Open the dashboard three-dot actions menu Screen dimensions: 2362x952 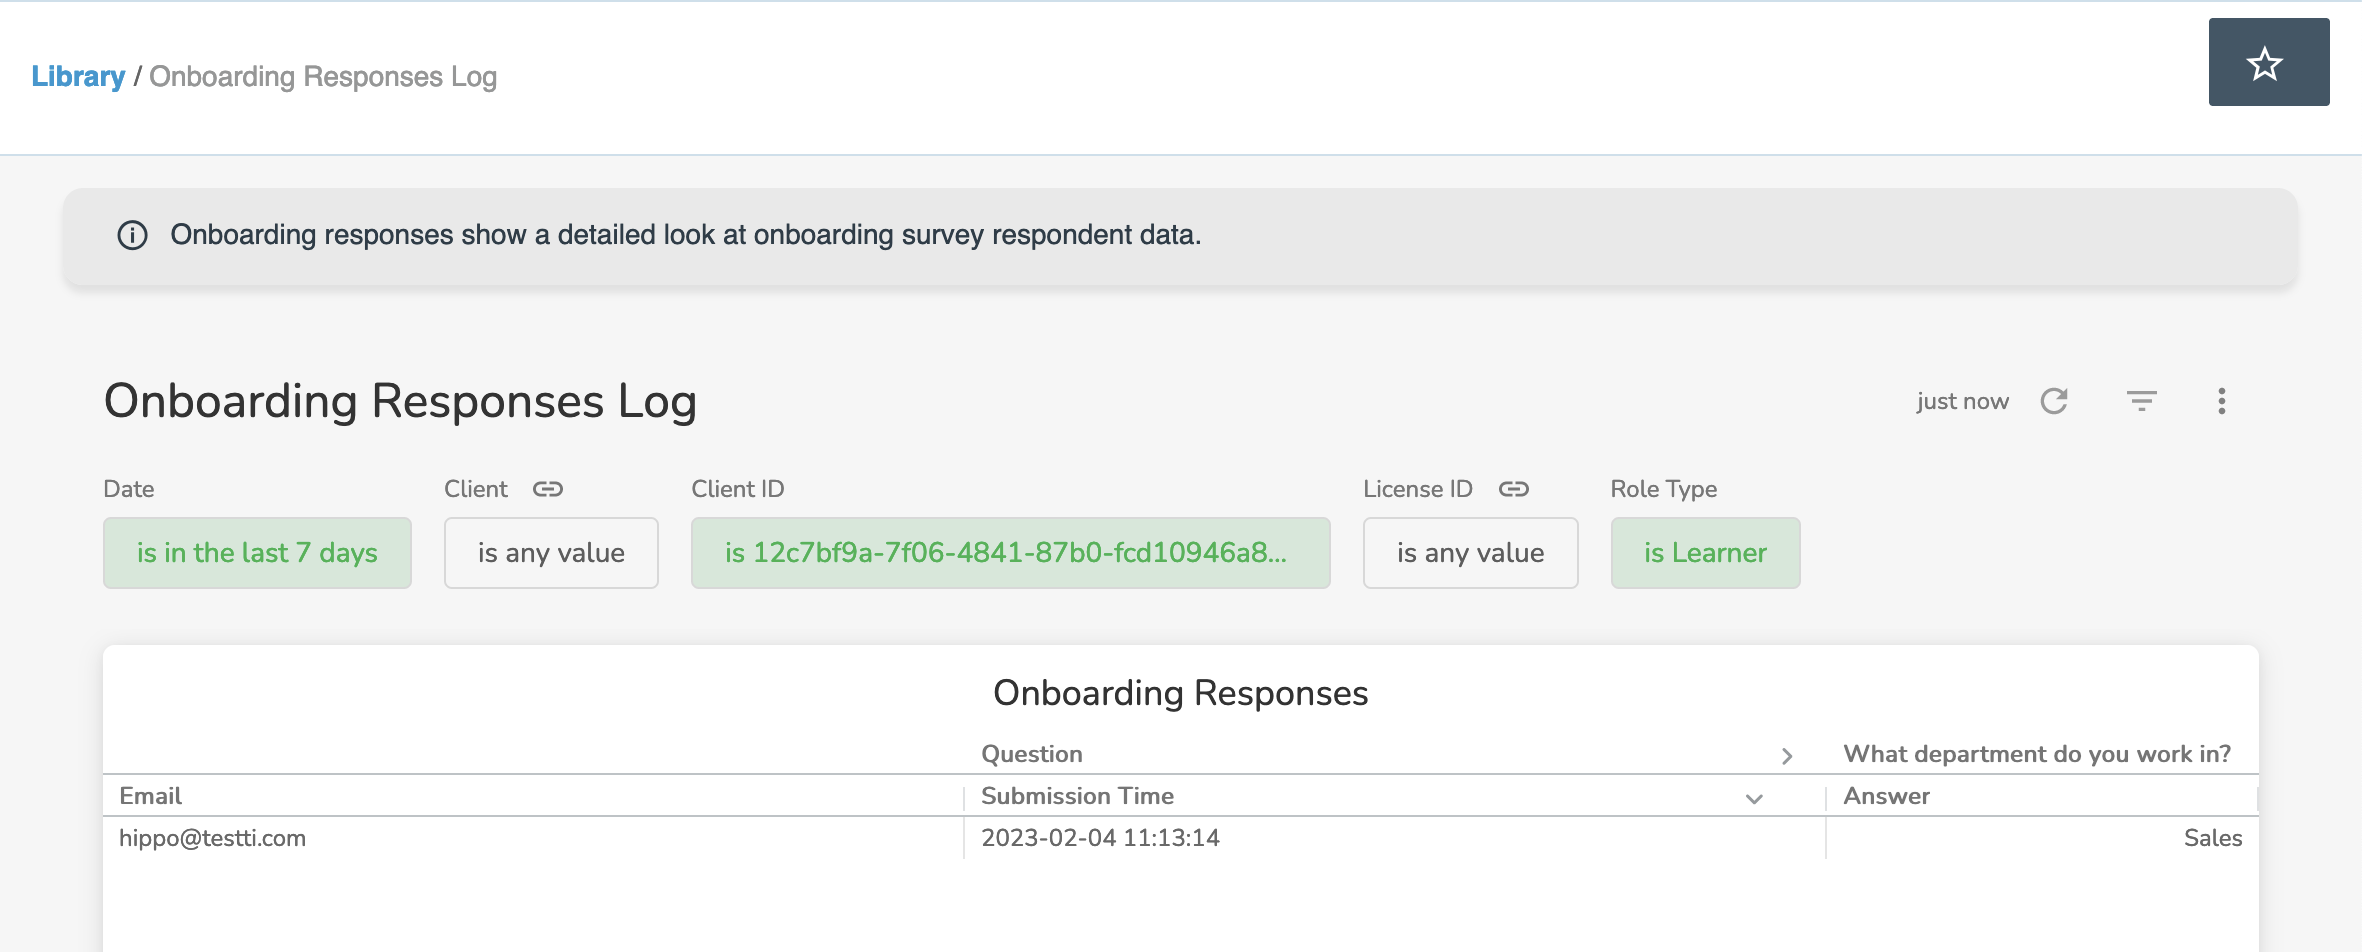(x=2221, y=401)
